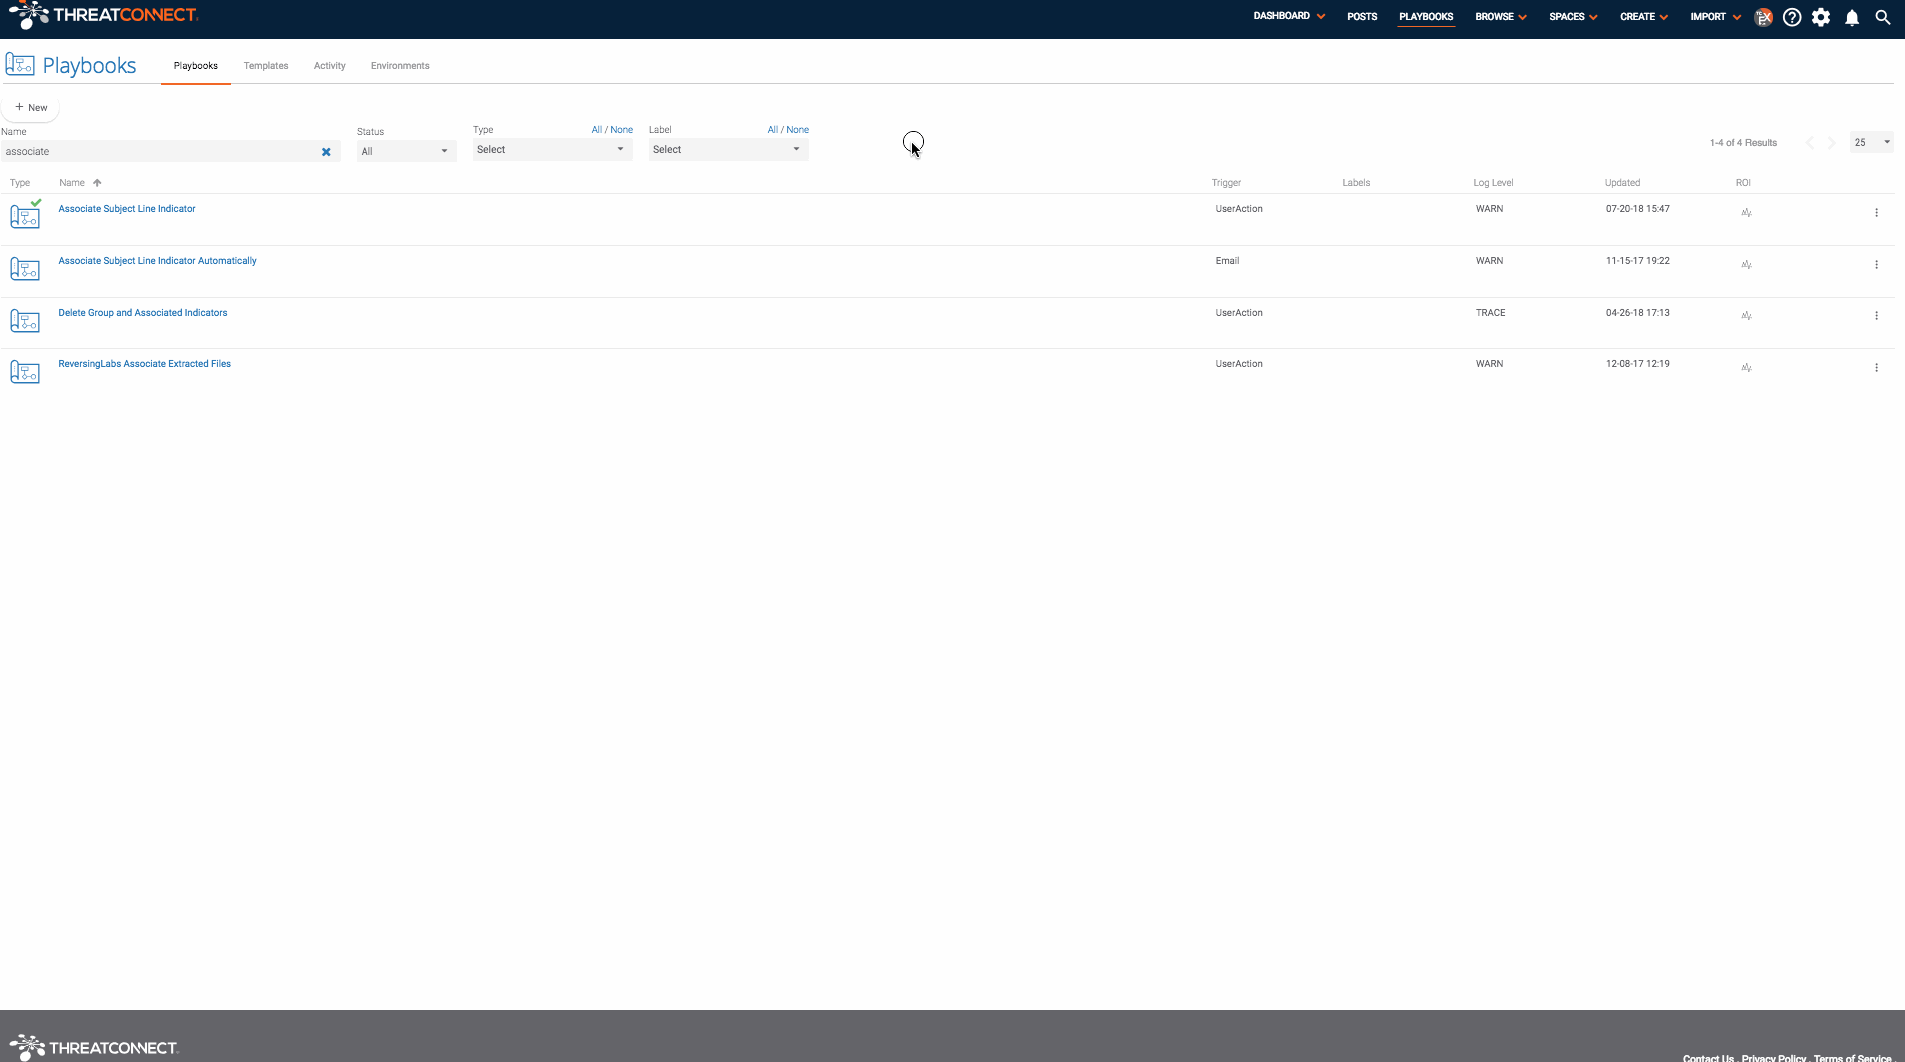1905x1062 pixels.
Task: Open the settings gear icon
Action: coord(1821,17)
